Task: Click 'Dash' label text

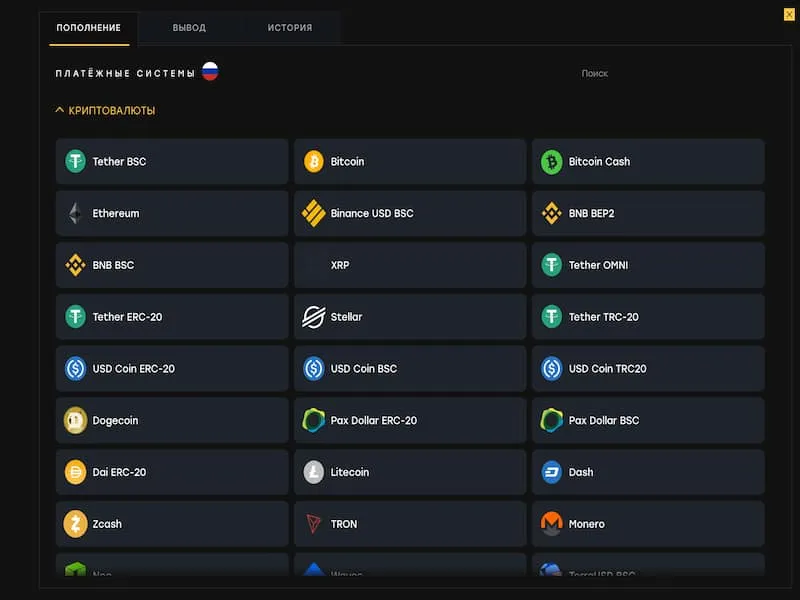Action: coord(581,472)
